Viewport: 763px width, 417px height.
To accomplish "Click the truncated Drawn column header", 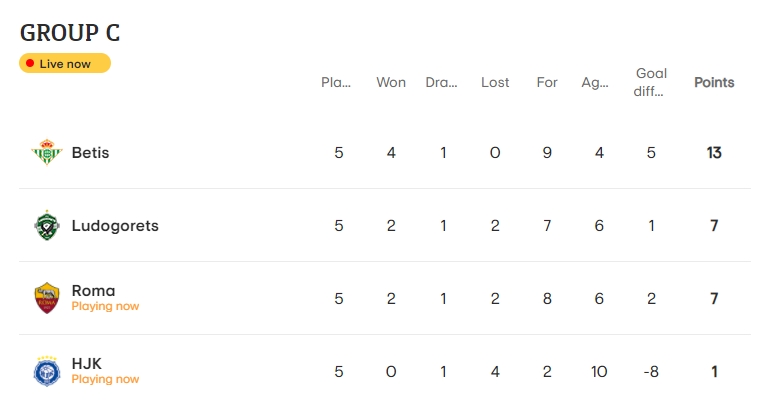I will click(441, 82).
